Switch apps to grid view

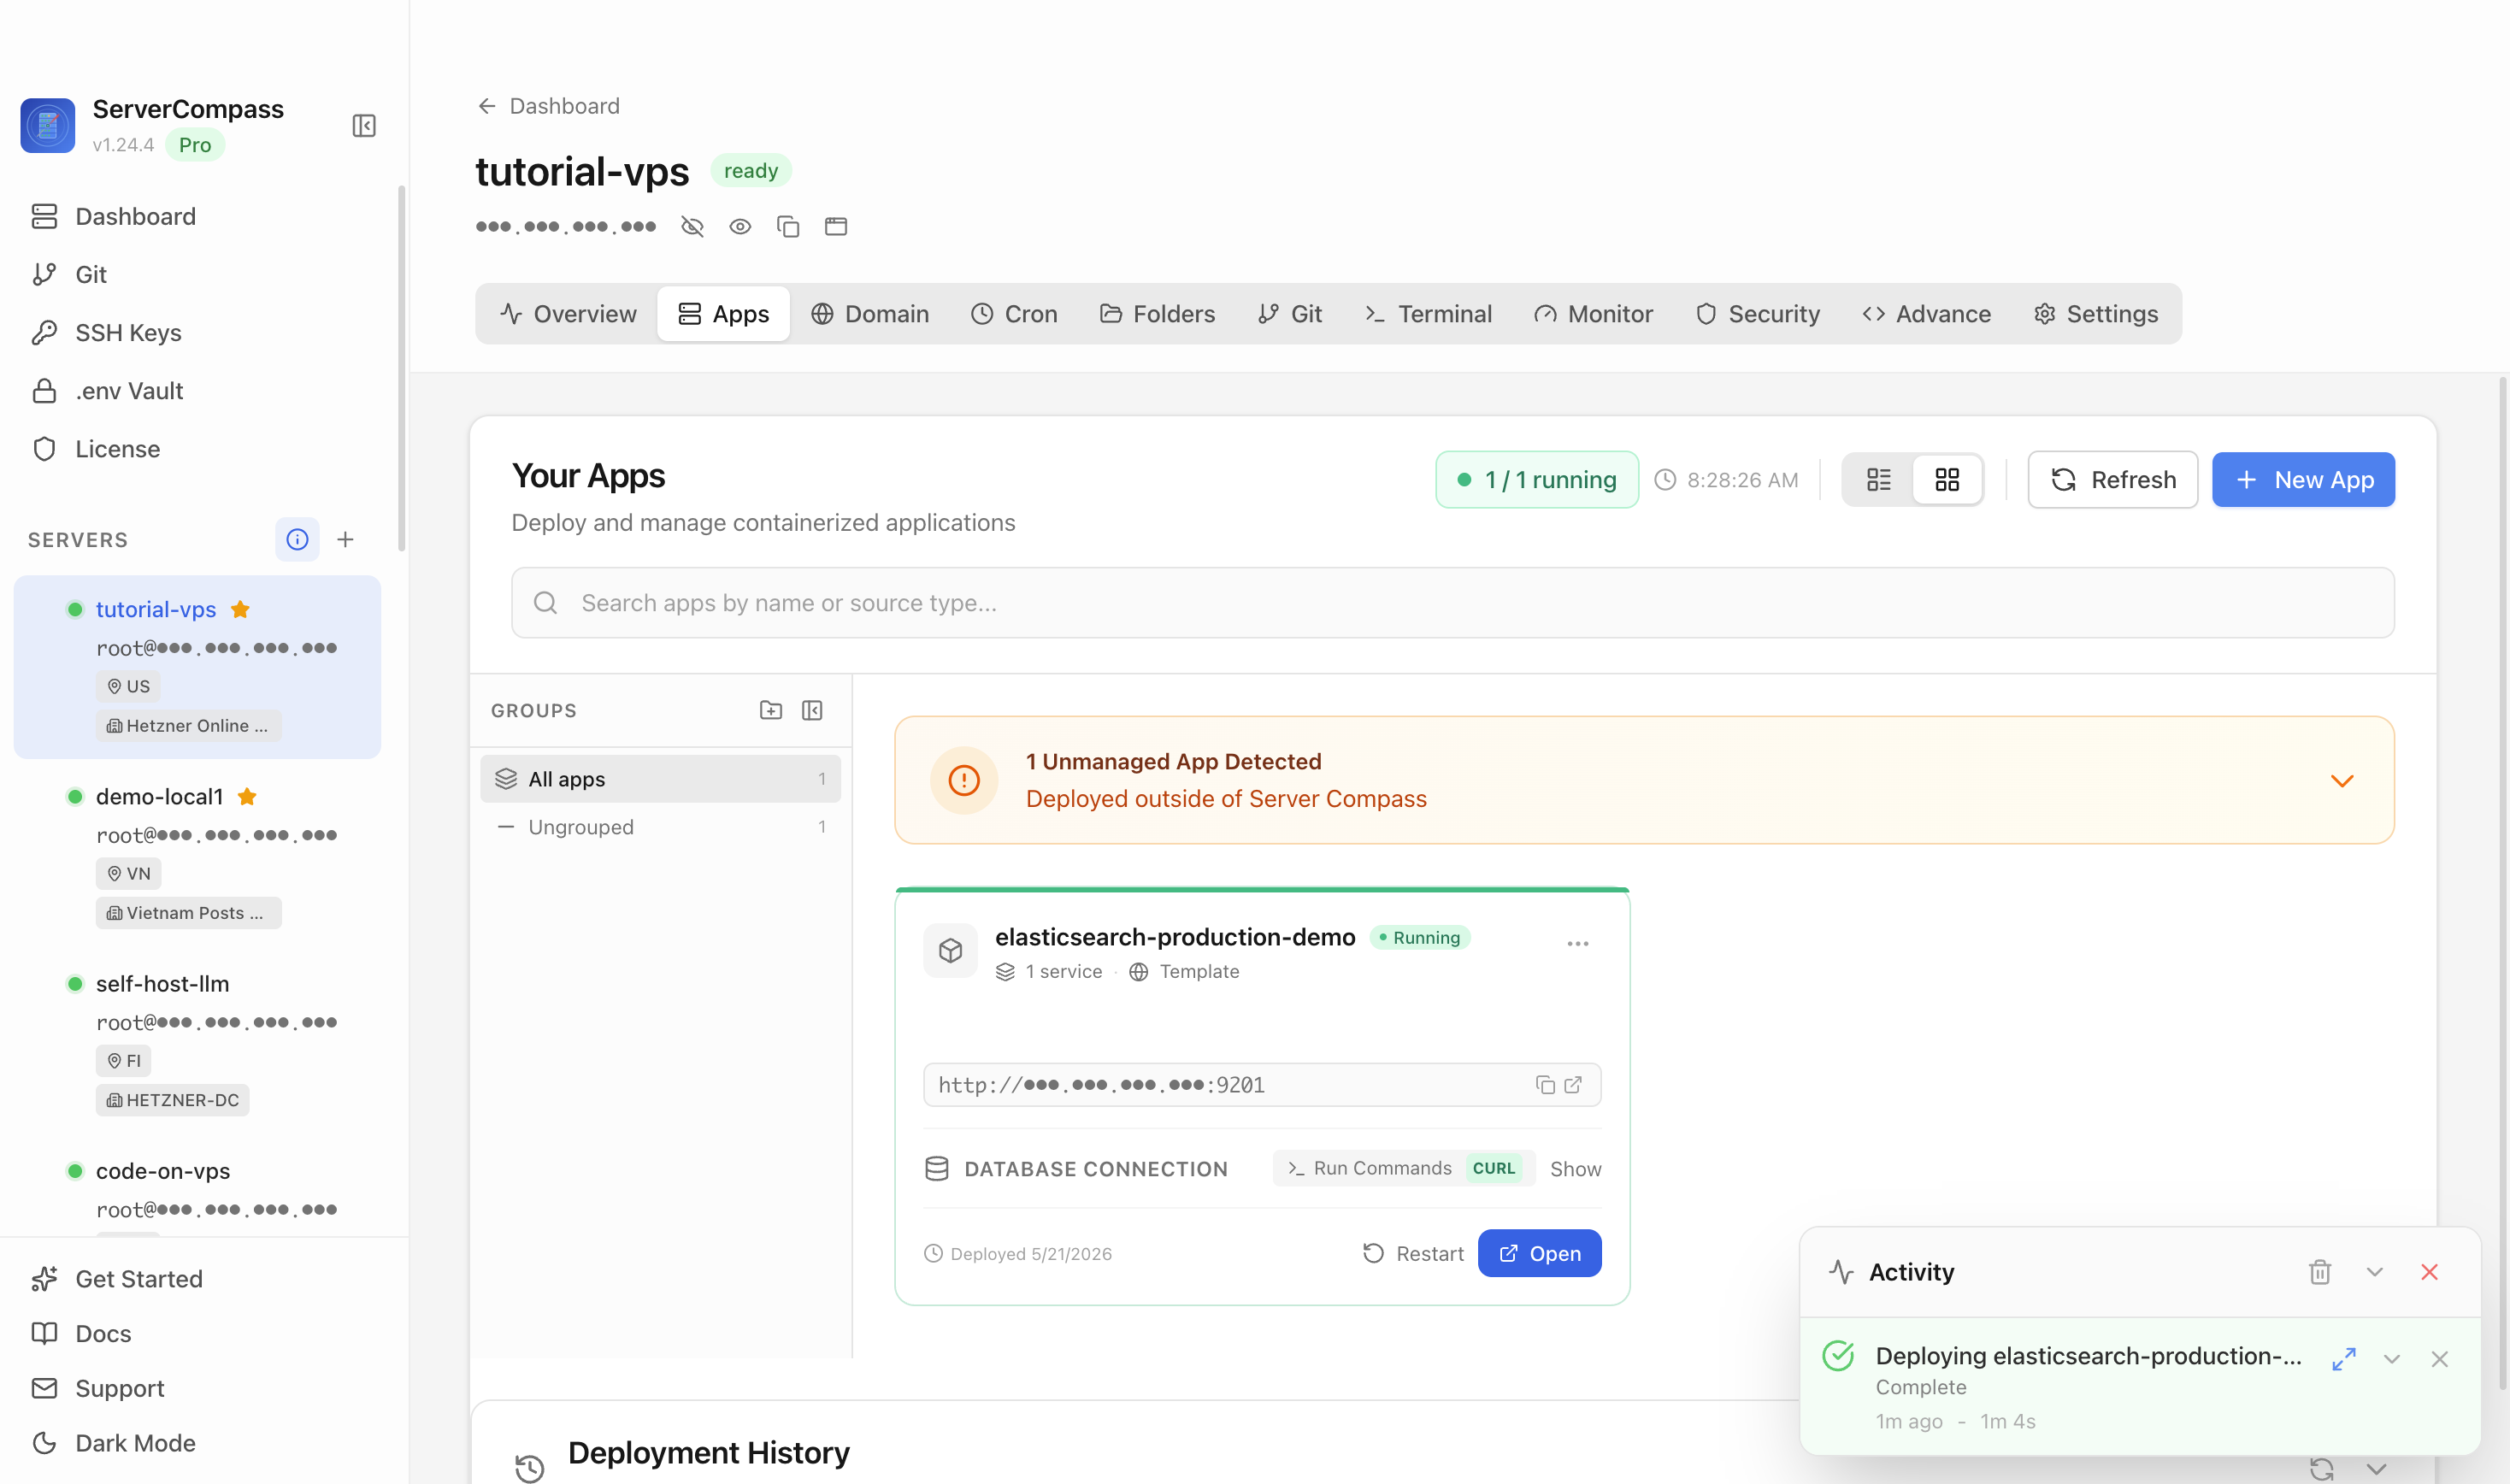(1947, 480)
